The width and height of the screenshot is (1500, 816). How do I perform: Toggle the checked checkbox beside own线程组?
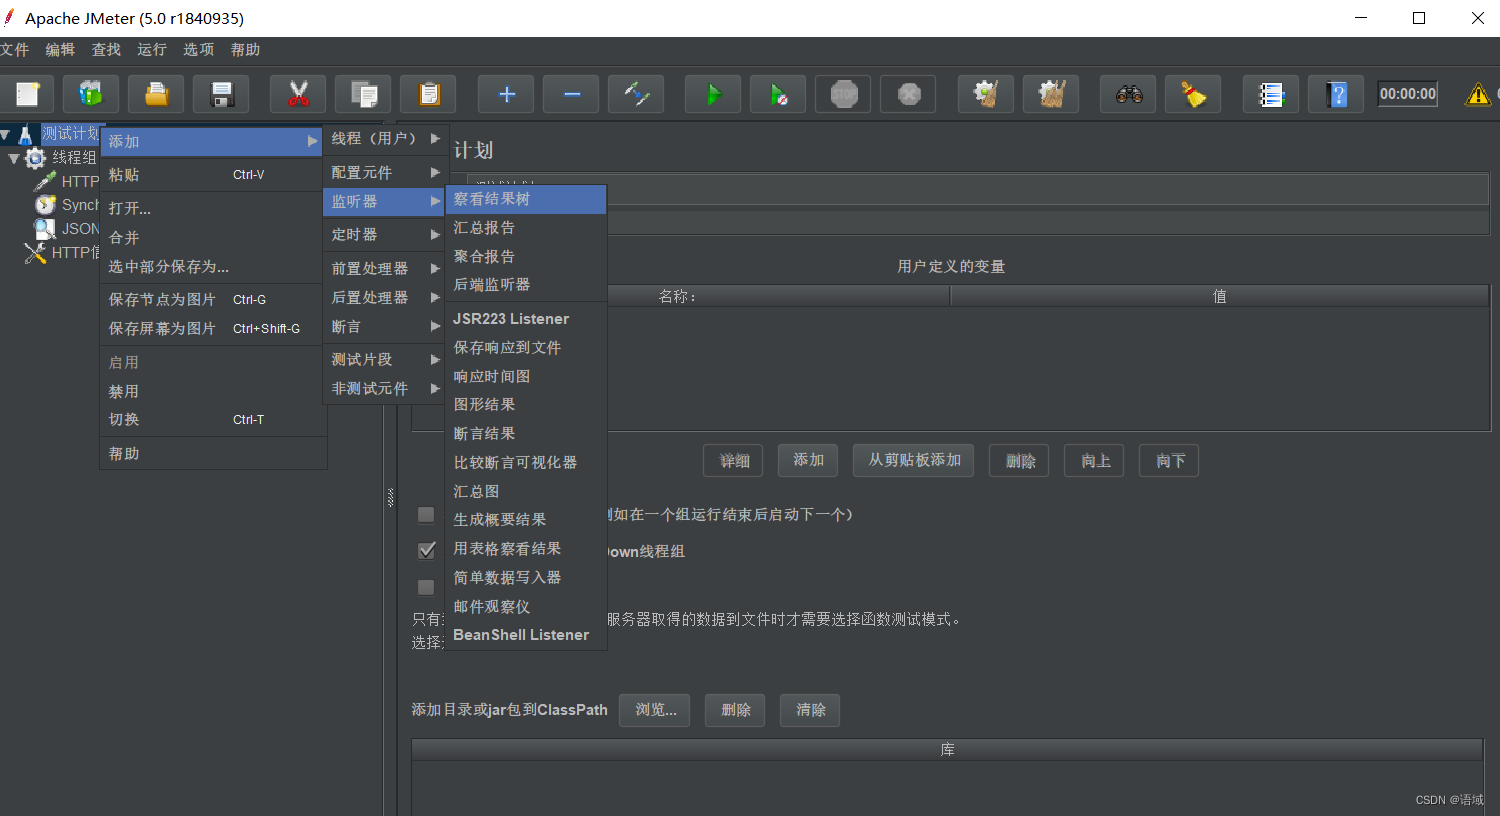click(x=426, y=550)
